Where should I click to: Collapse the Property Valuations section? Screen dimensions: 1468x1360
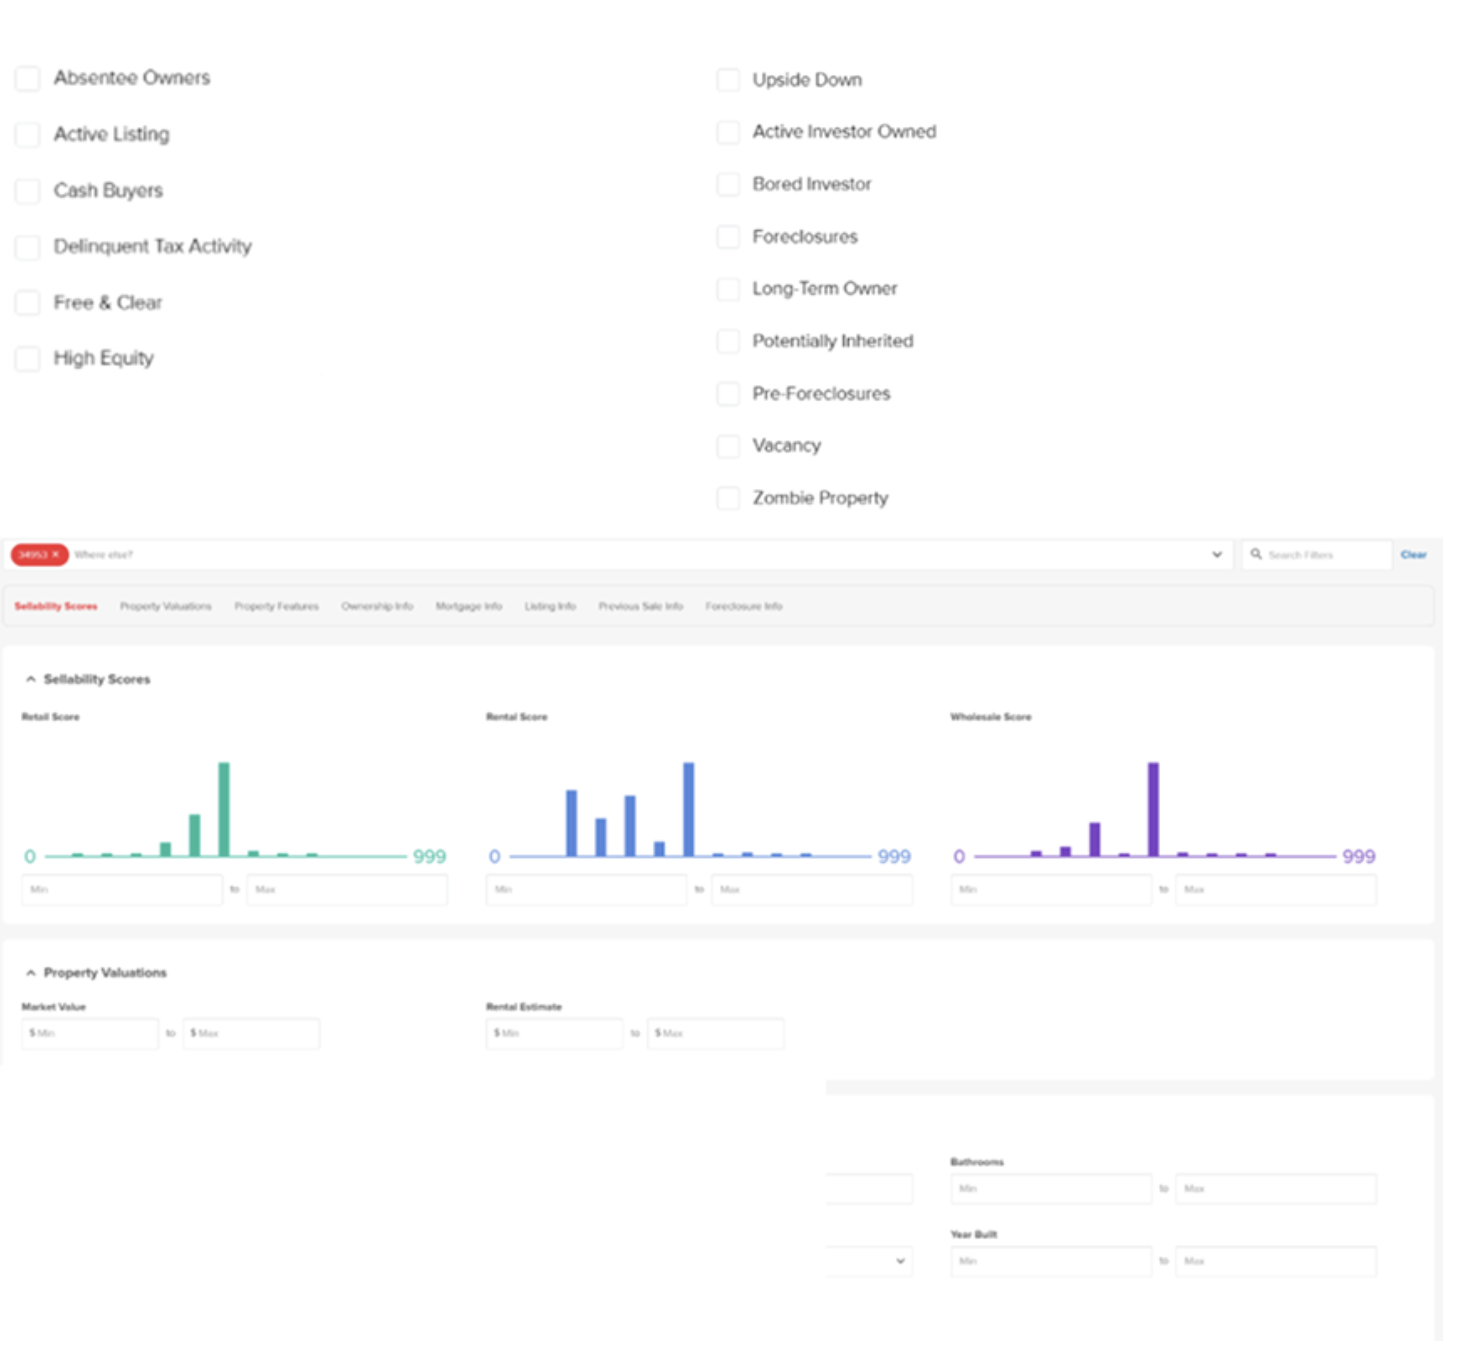29,971
